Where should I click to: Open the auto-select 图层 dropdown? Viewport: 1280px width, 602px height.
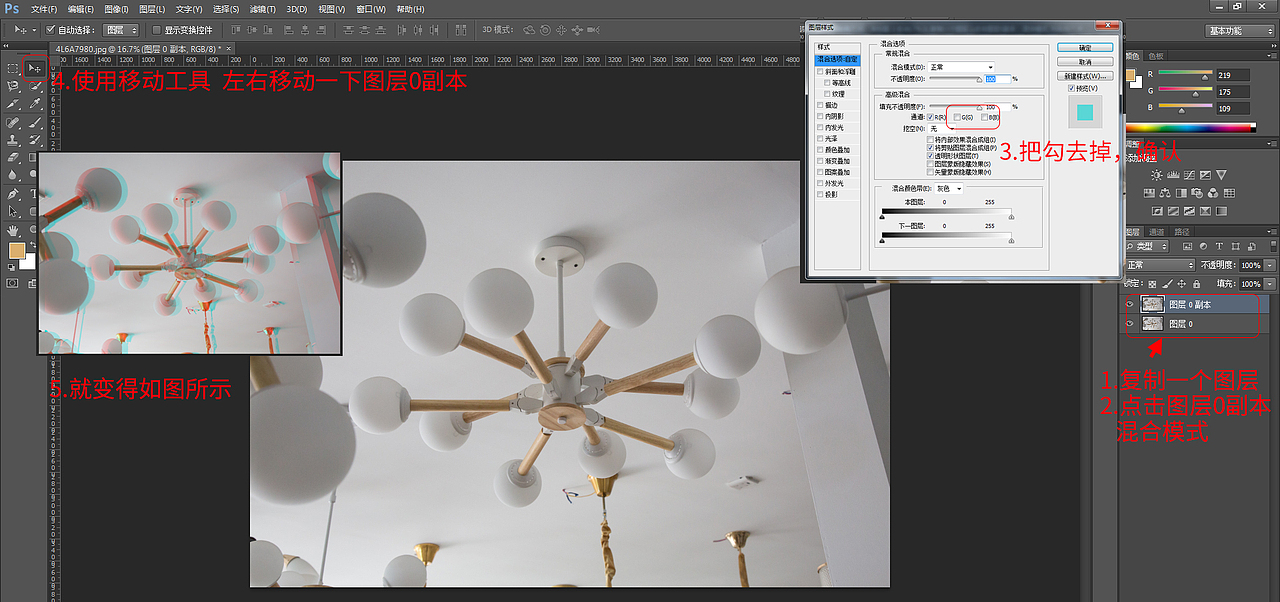coord(121,30)
